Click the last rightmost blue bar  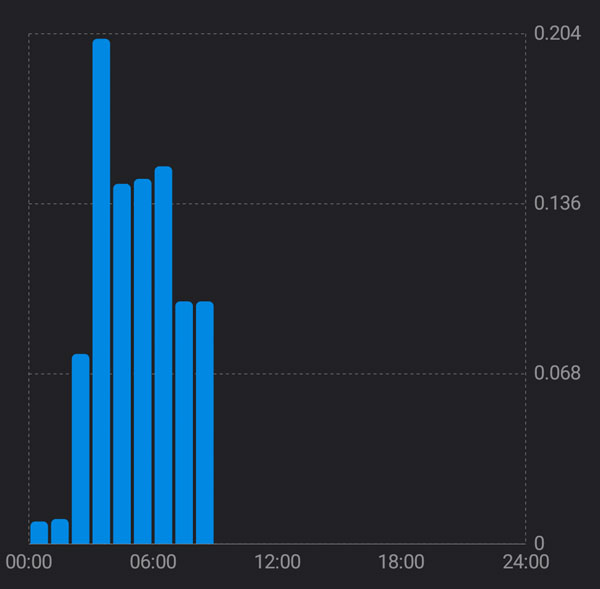[x=205, y=422]
